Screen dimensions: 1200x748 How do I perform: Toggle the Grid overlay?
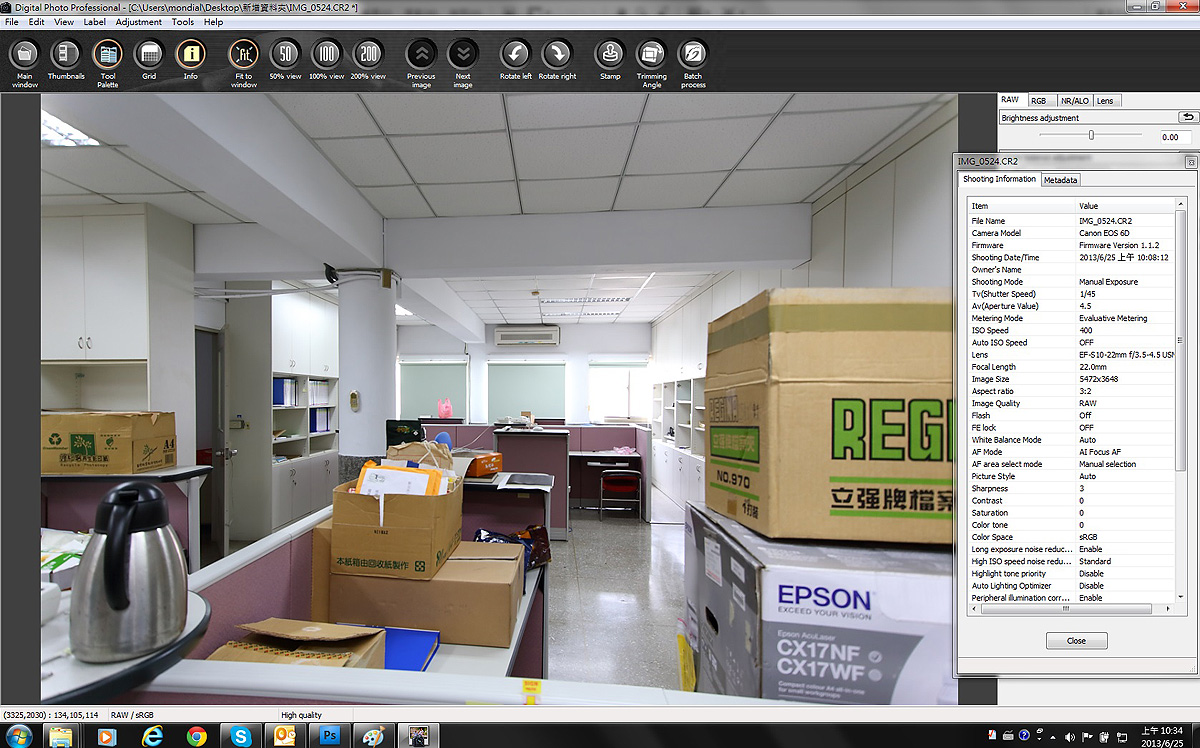[x=149, y=60]
